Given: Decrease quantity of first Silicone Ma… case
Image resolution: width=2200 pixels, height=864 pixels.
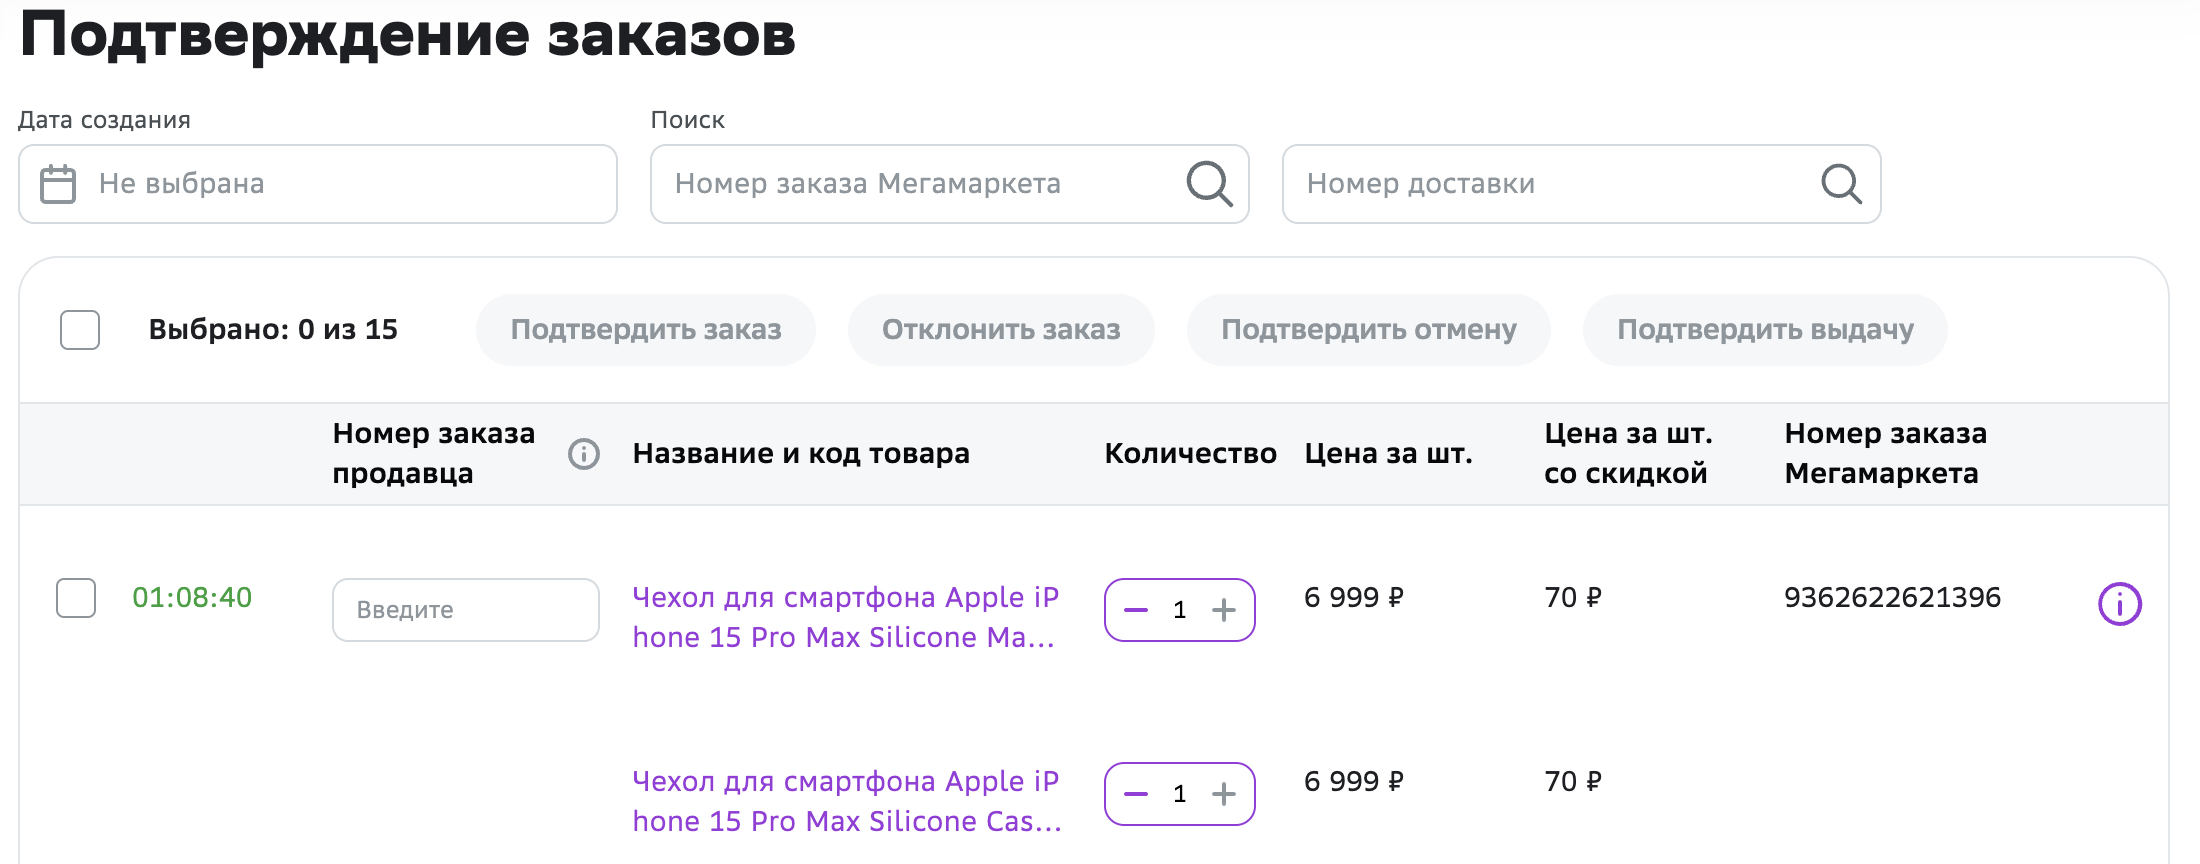Looking at the screenshot, I should click(1136, 610).
